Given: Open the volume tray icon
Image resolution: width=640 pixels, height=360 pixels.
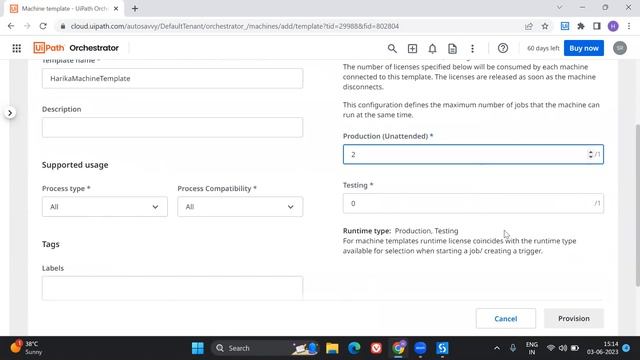Looking at the screenshot, I should 563,348.
